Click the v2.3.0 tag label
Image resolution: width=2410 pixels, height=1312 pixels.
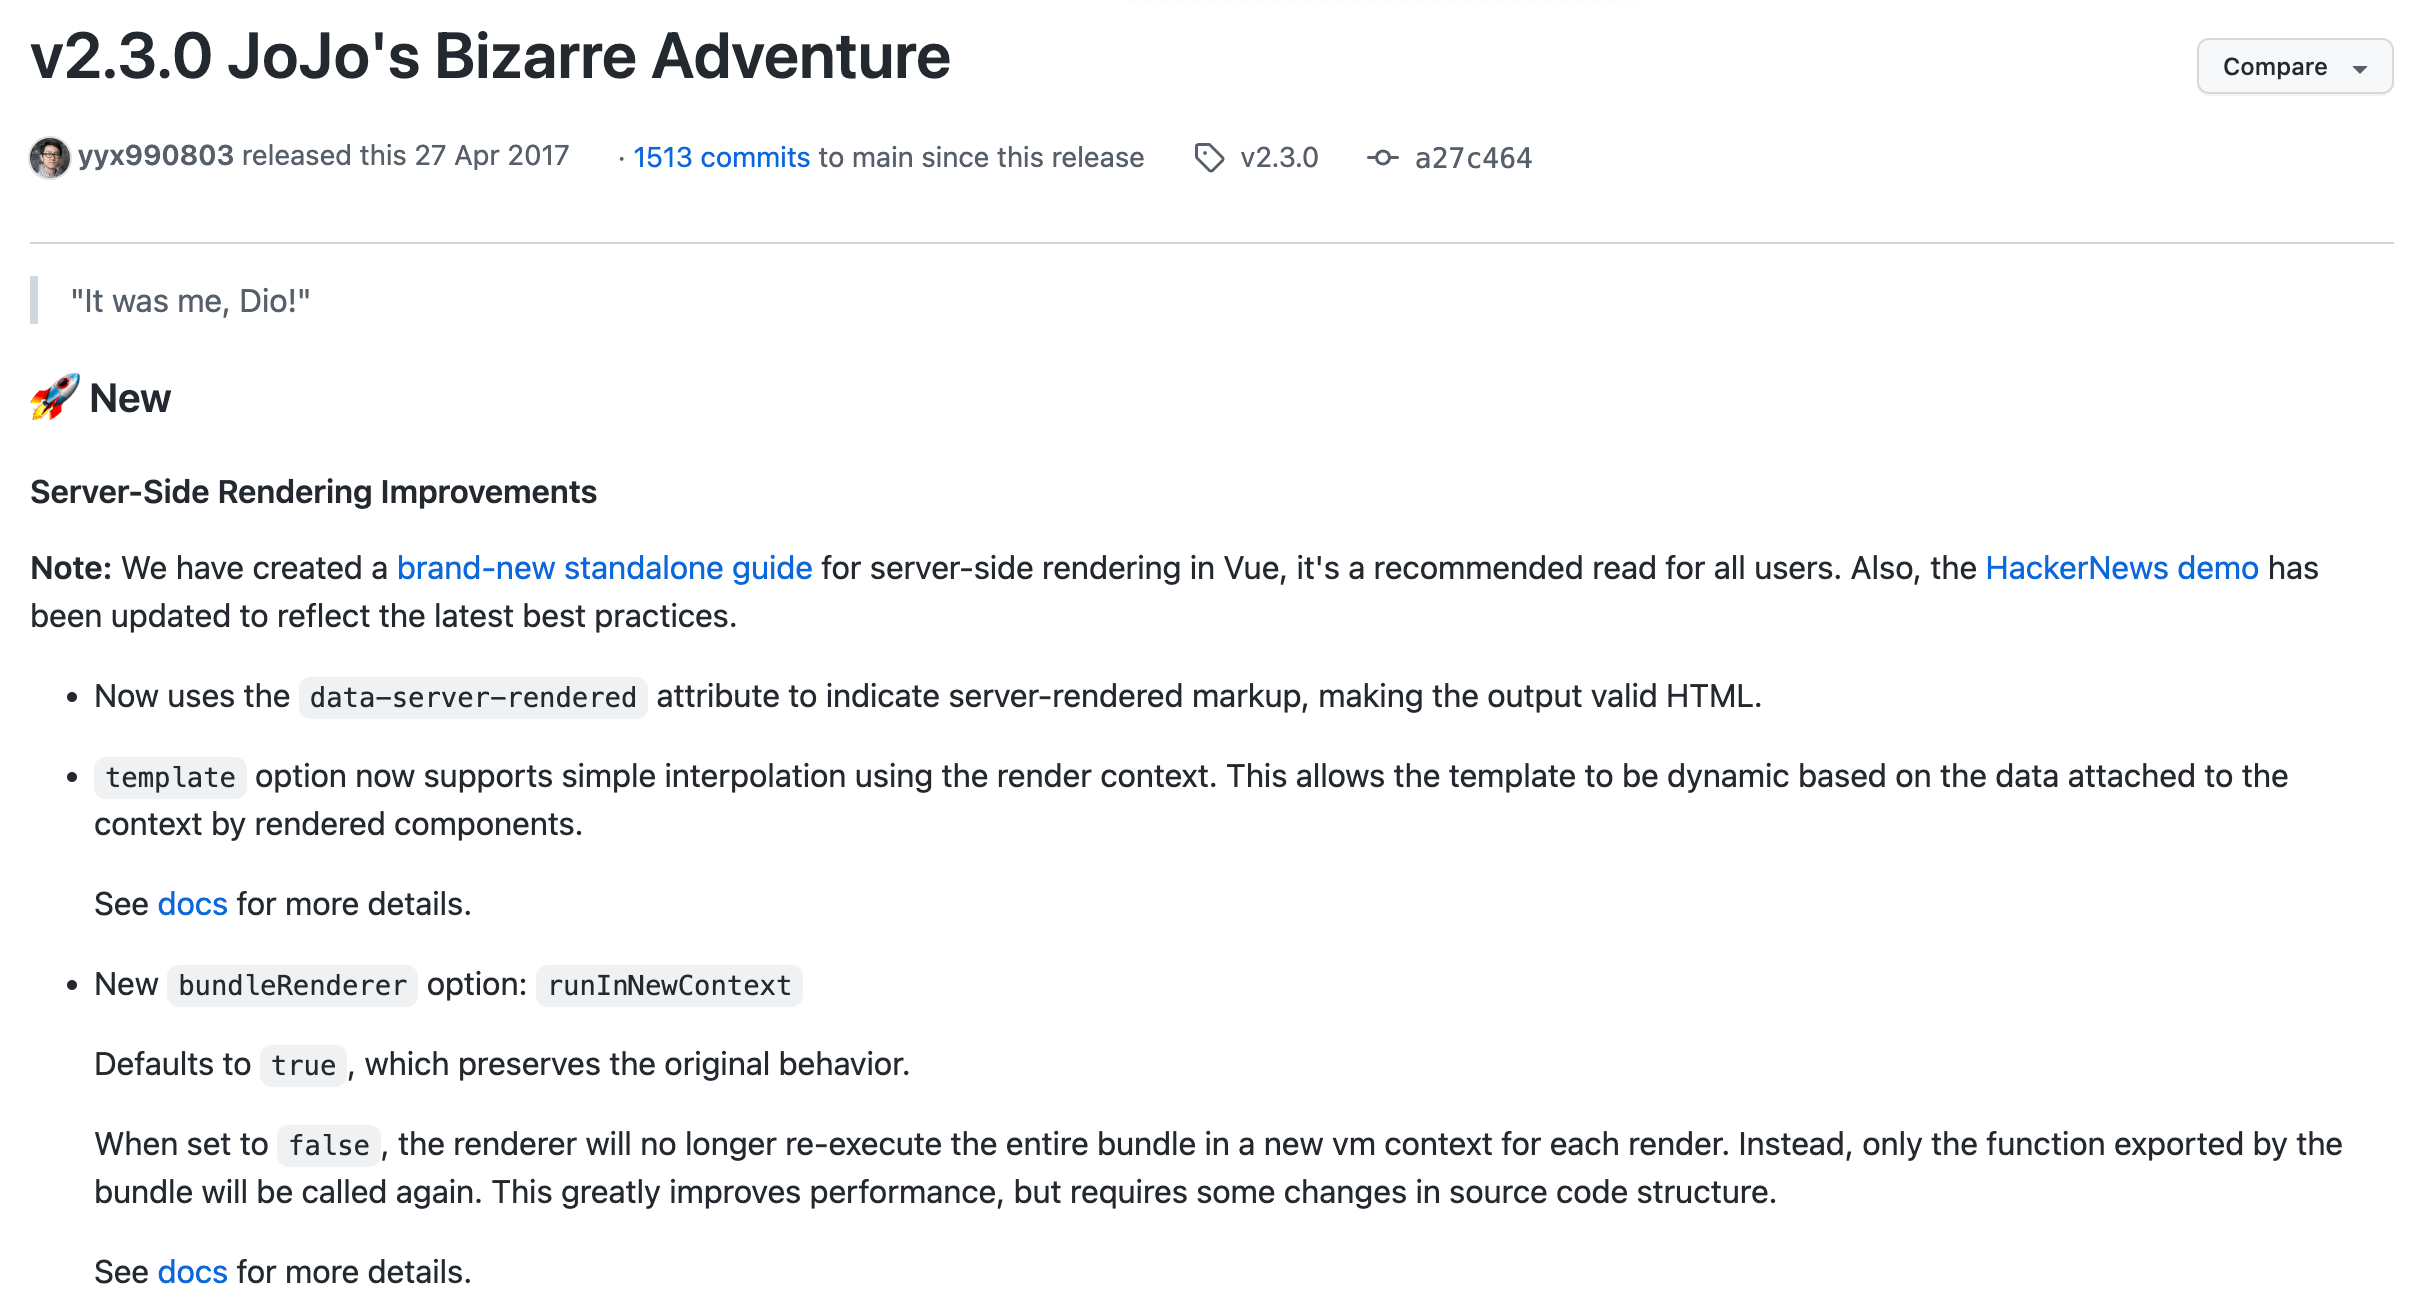[1279, 158]
